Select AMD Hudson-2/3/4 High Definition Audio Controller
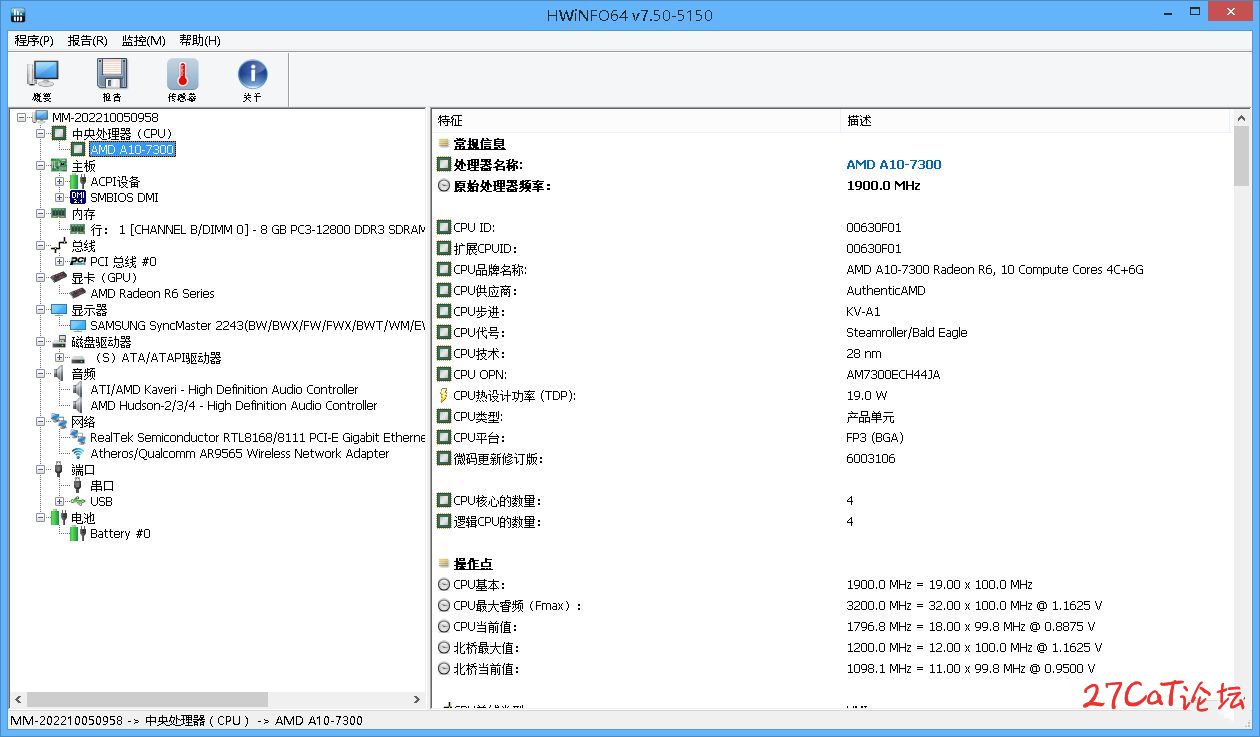Screen dimensions: 1260x737 pos(234,405)
